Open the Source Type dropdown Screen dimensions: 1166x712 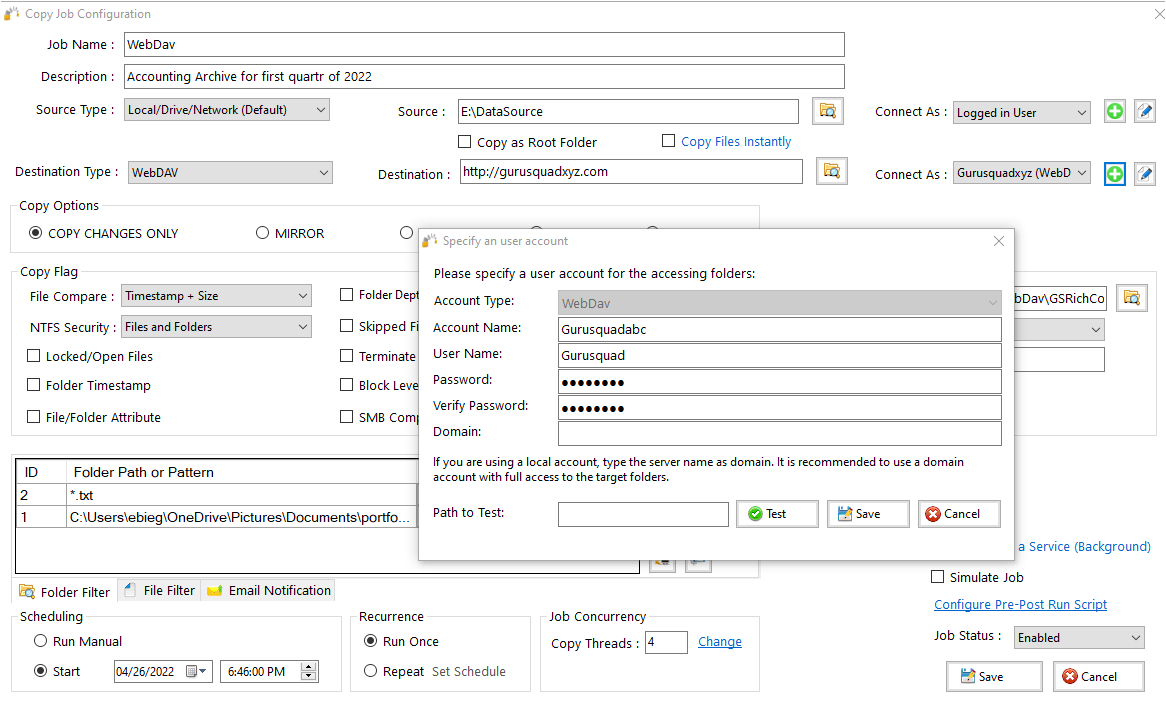(227, 109)
